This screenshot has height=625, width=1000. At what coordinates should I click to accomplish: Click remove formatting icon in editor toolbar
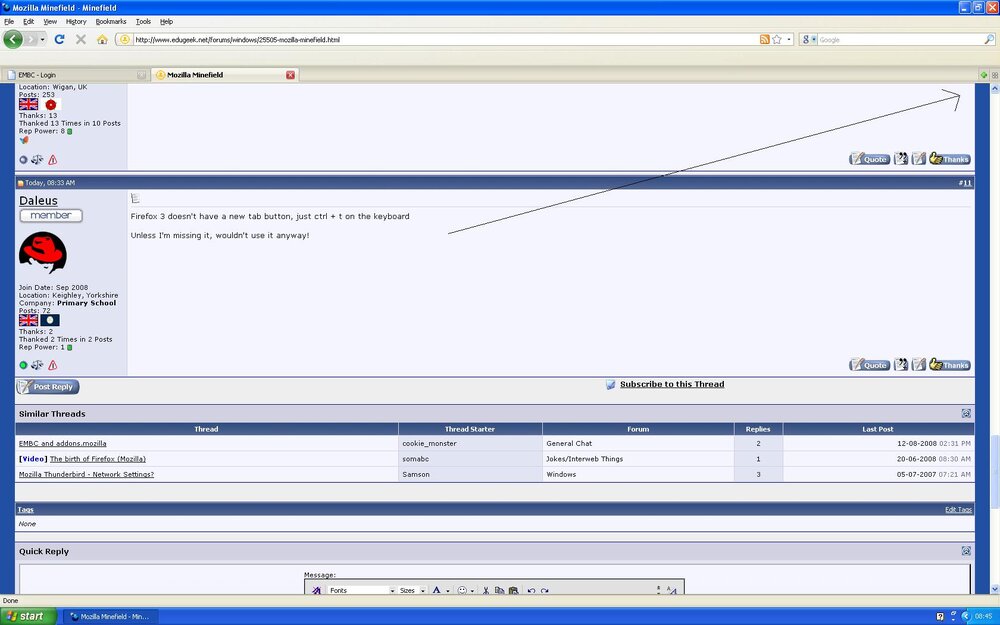[316, 591]
